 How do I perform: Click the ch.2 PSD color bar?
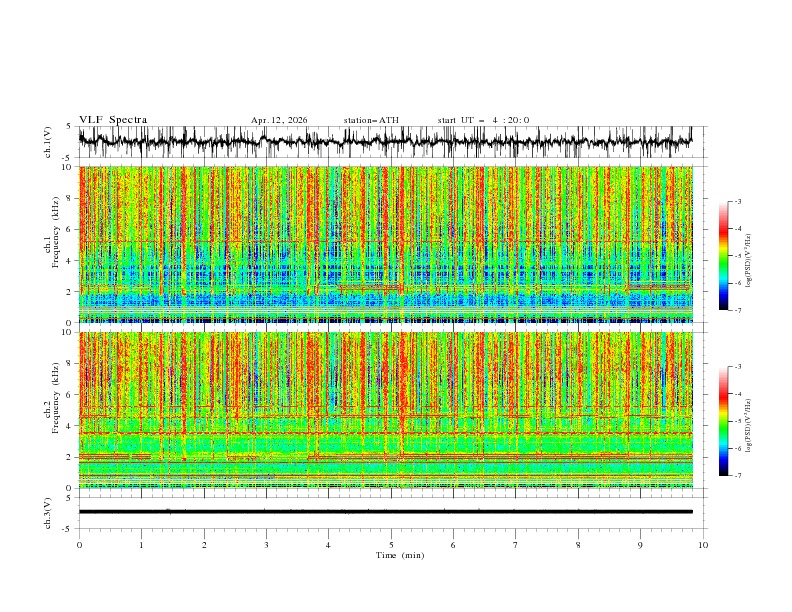click(x=723, y=421)
